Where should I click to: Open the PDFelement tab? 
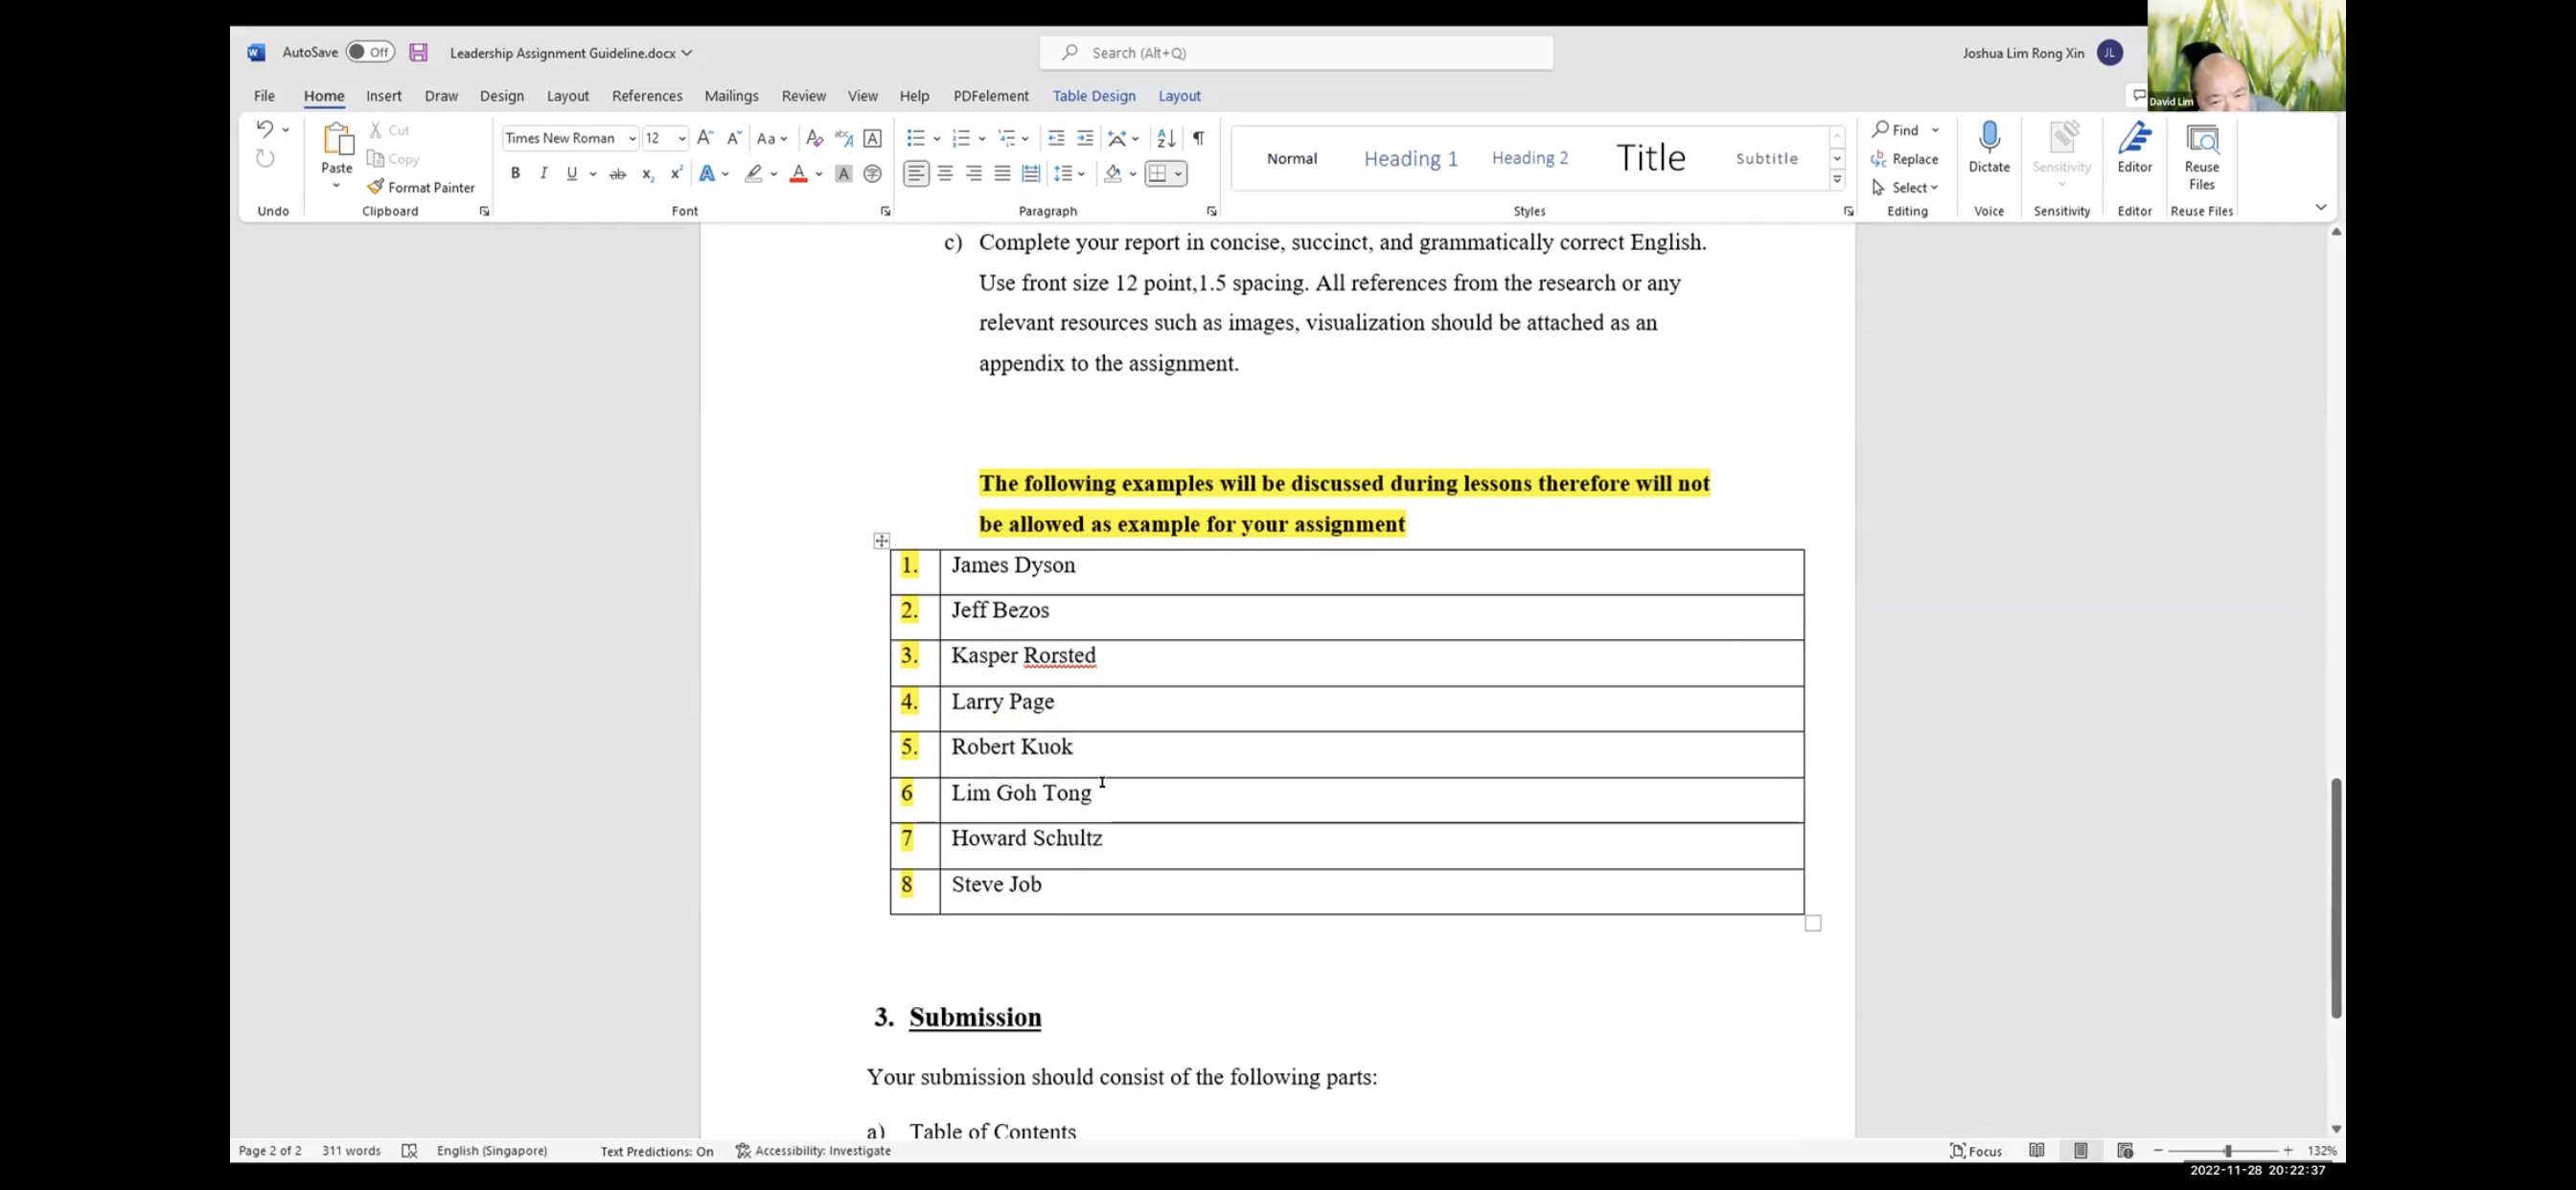coord(991,96)
